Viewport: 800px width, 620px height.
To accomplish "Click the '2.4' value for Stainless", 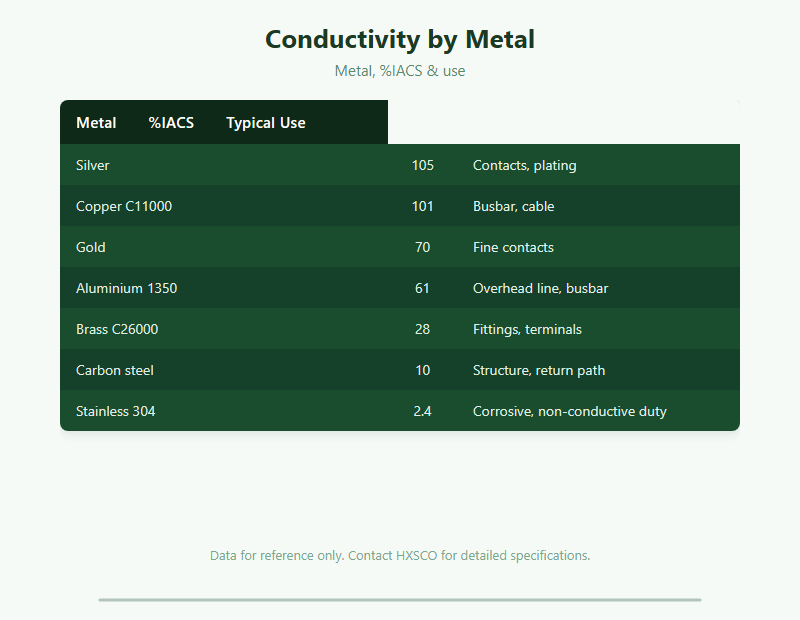I will pos(422,411).
